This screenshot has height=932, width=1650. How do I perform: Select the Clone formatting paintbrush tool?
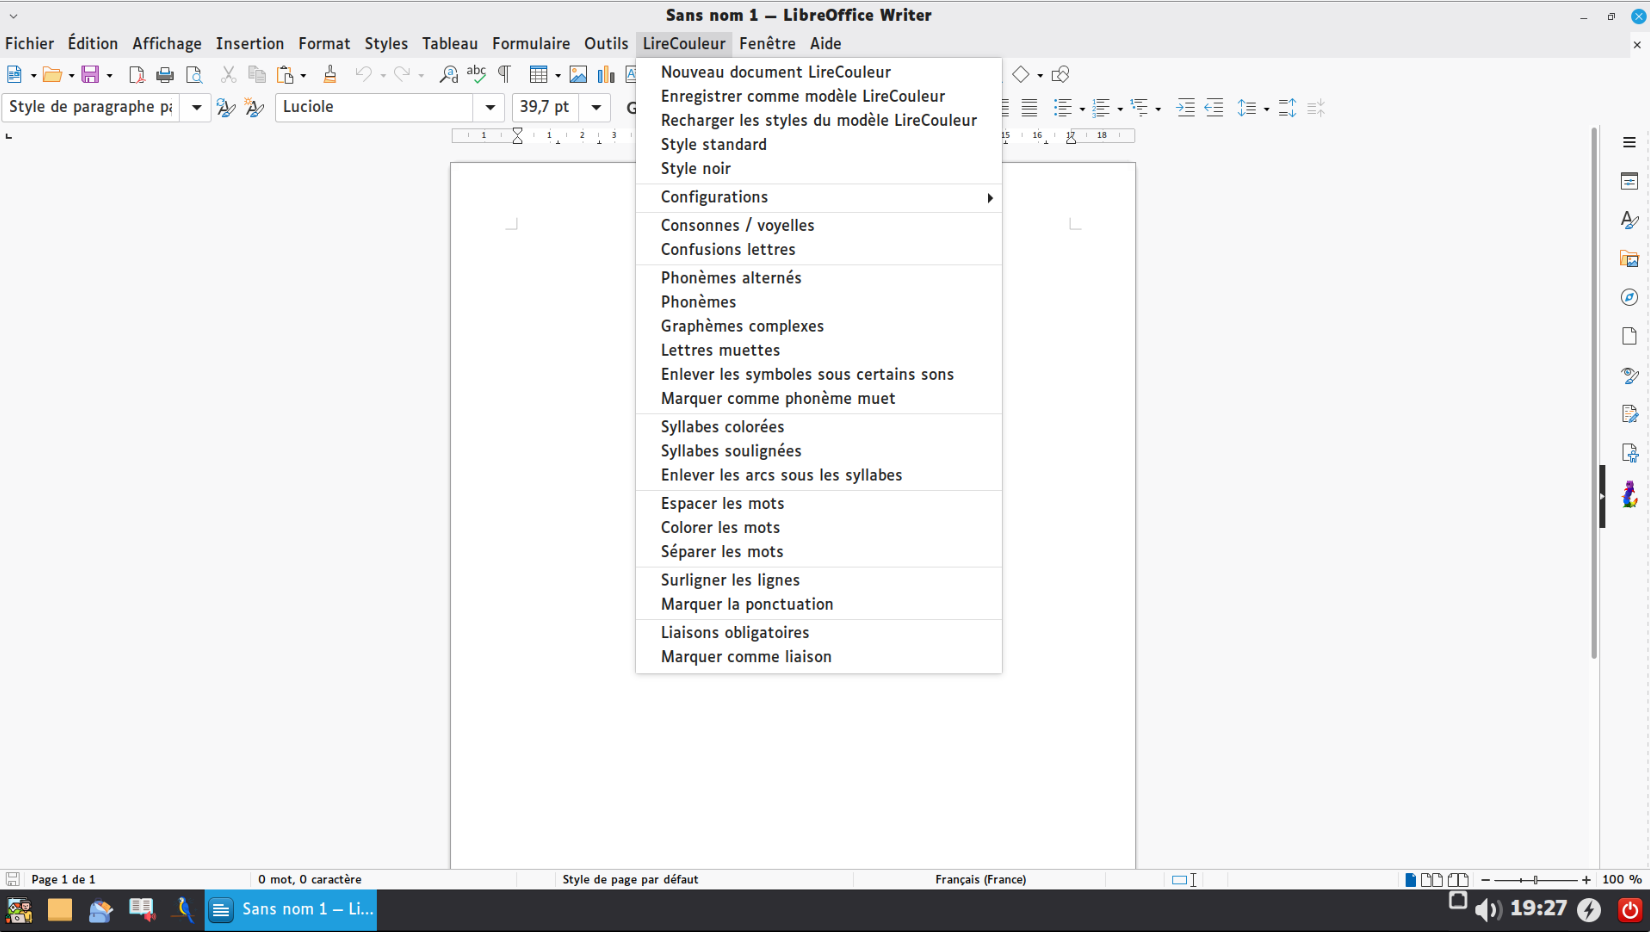[330, 74]
